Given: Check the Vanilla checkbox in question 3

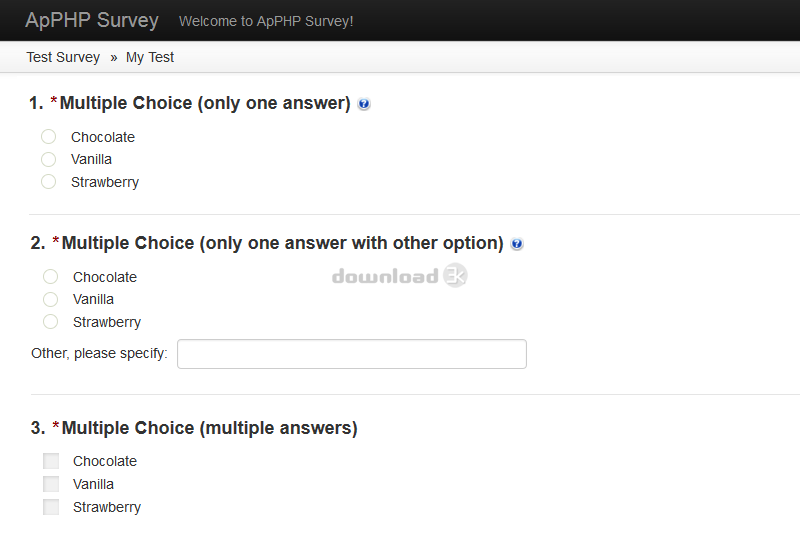Looking at the screenshot, I should click(x=51, y=484).
